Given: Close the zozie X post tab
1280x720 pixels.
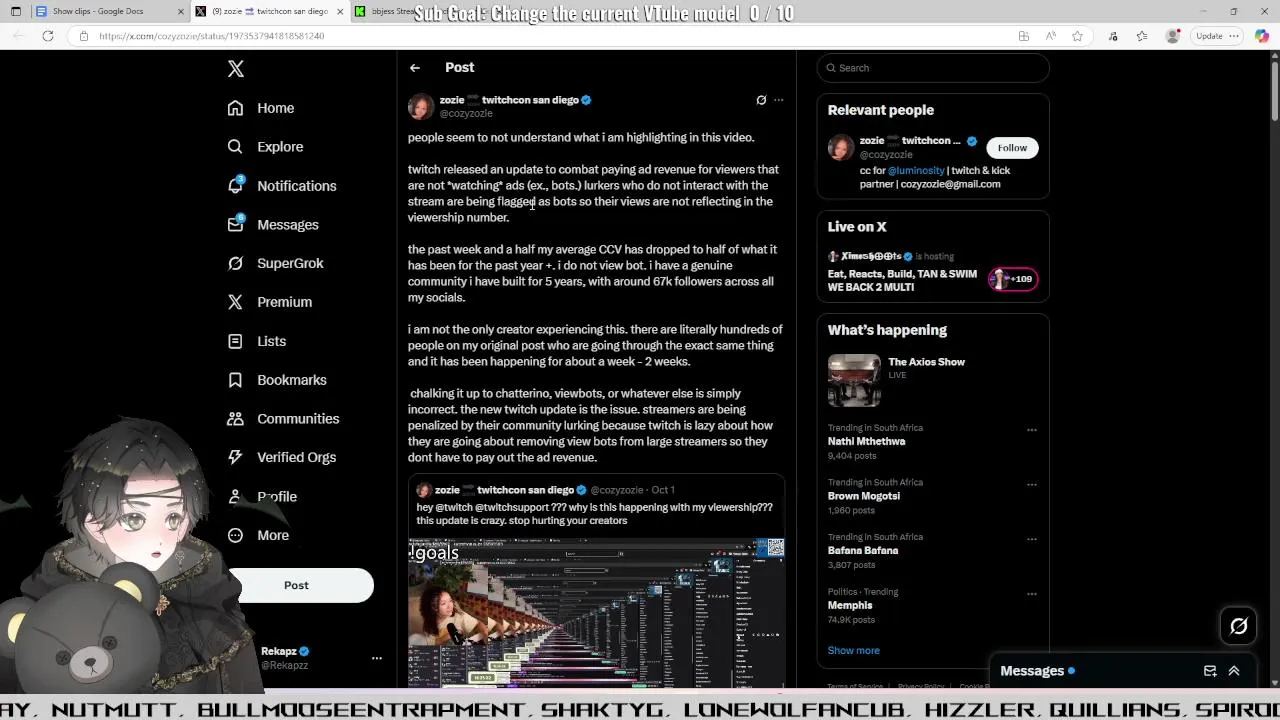Looking at the screenshot, I should 340,11.
